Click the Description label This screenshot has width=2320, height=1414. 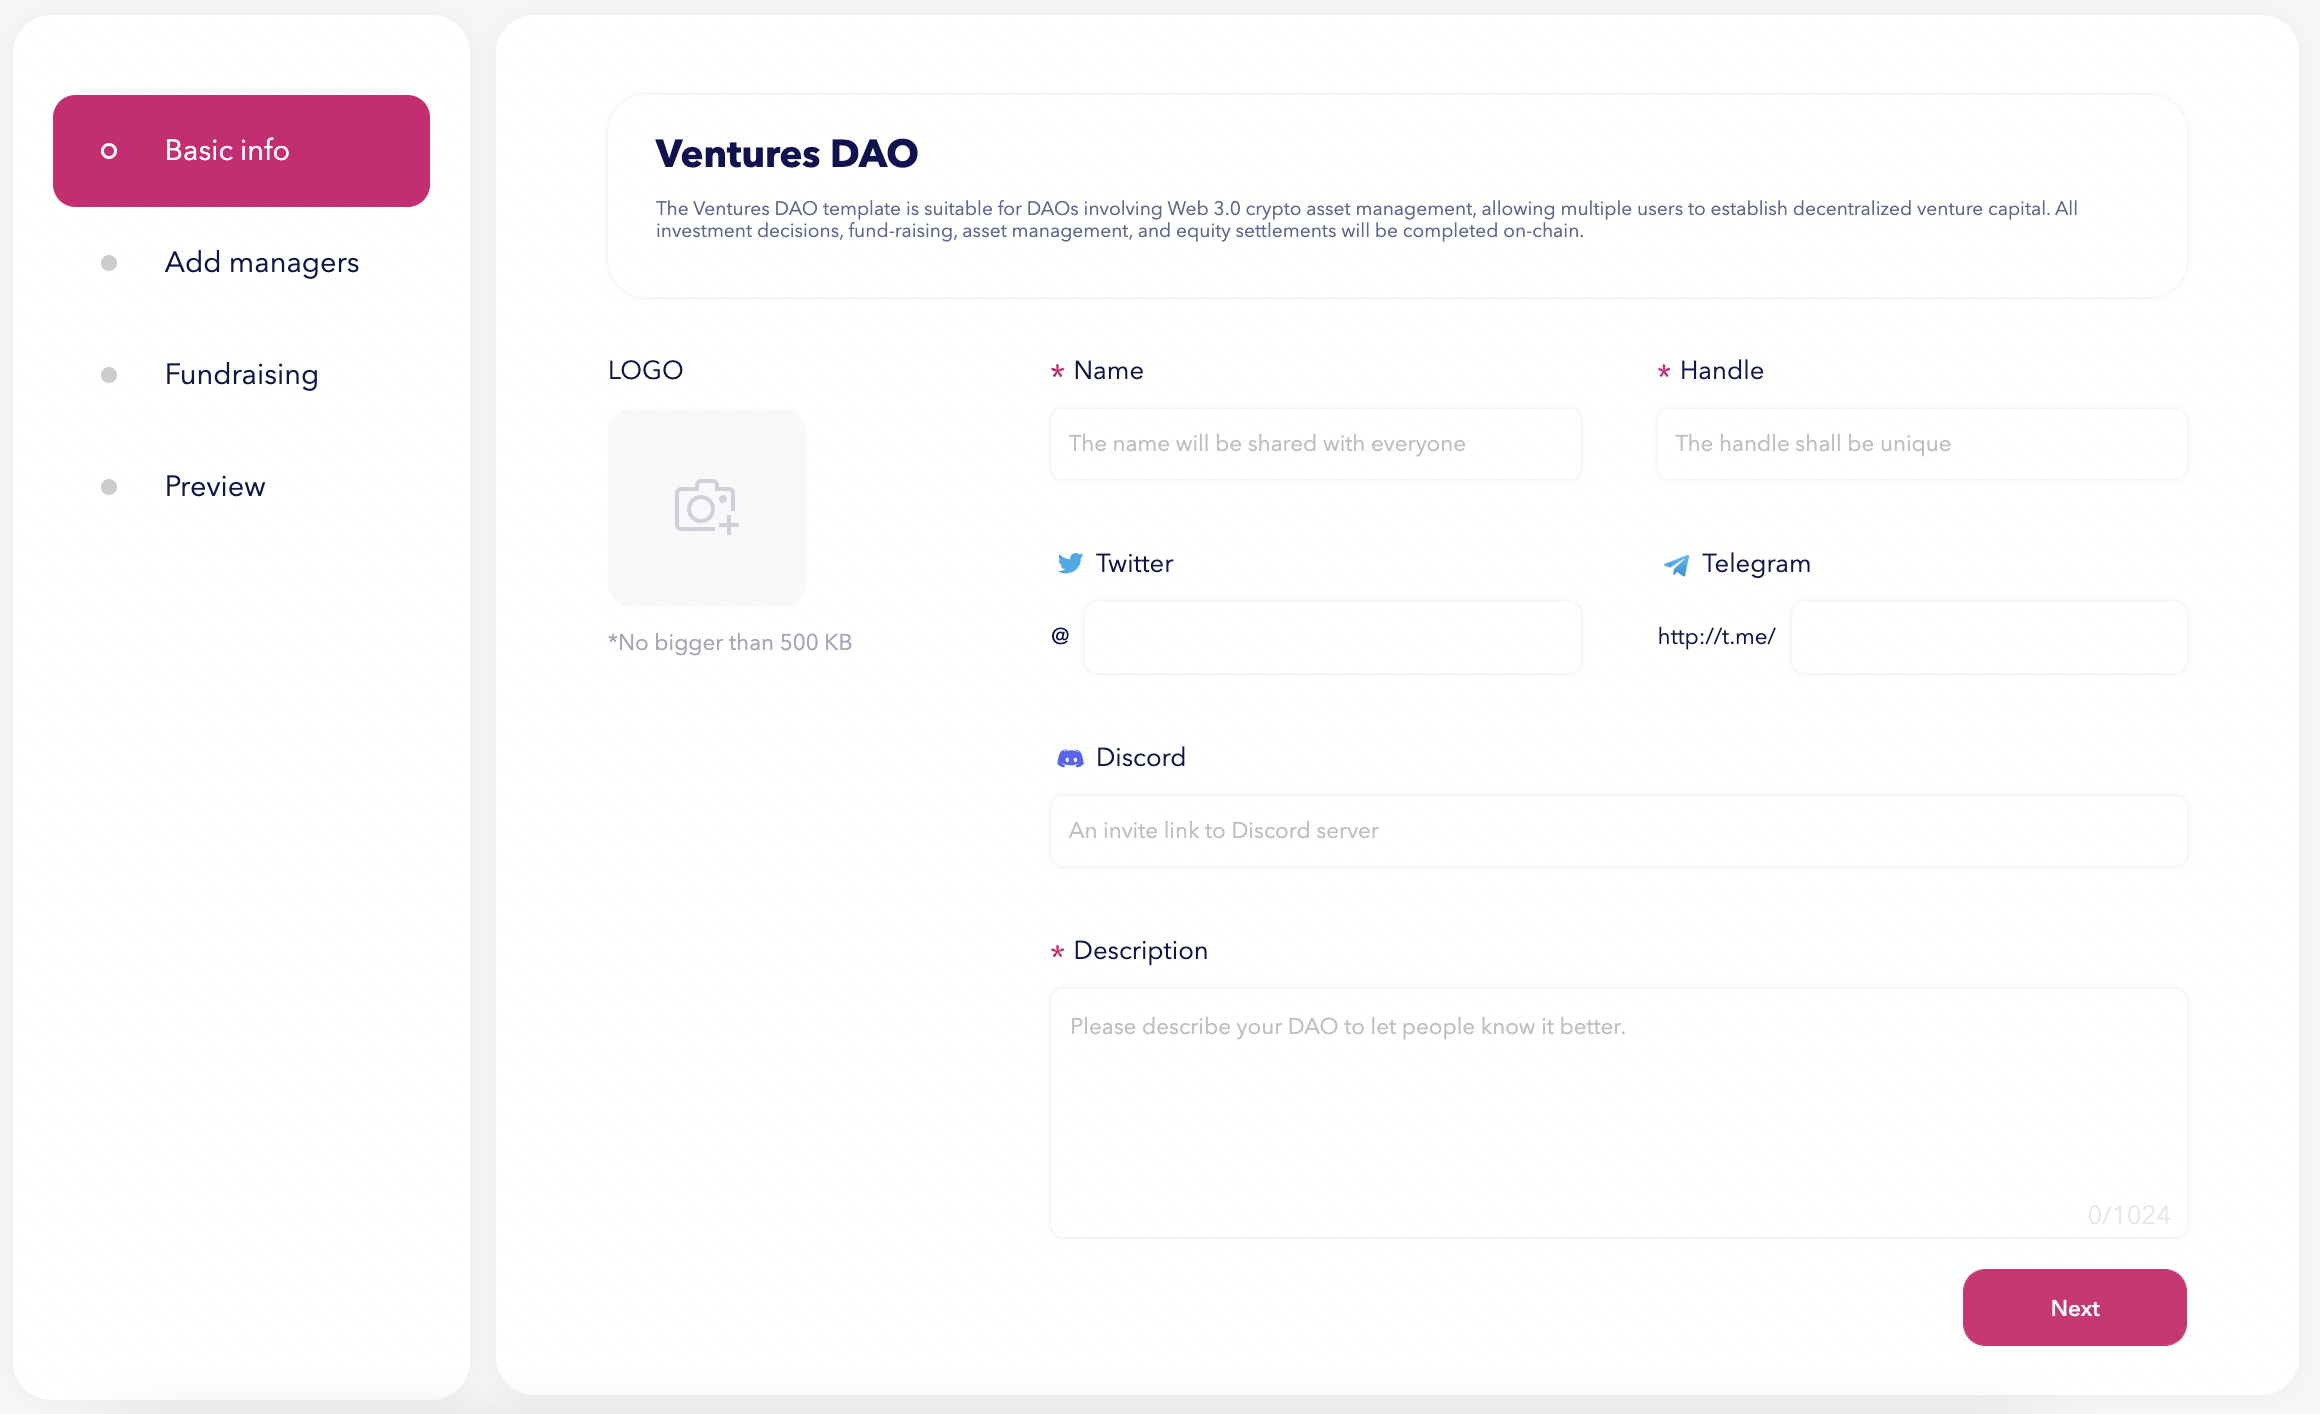pyautogui.click(x=1140, y=951)
